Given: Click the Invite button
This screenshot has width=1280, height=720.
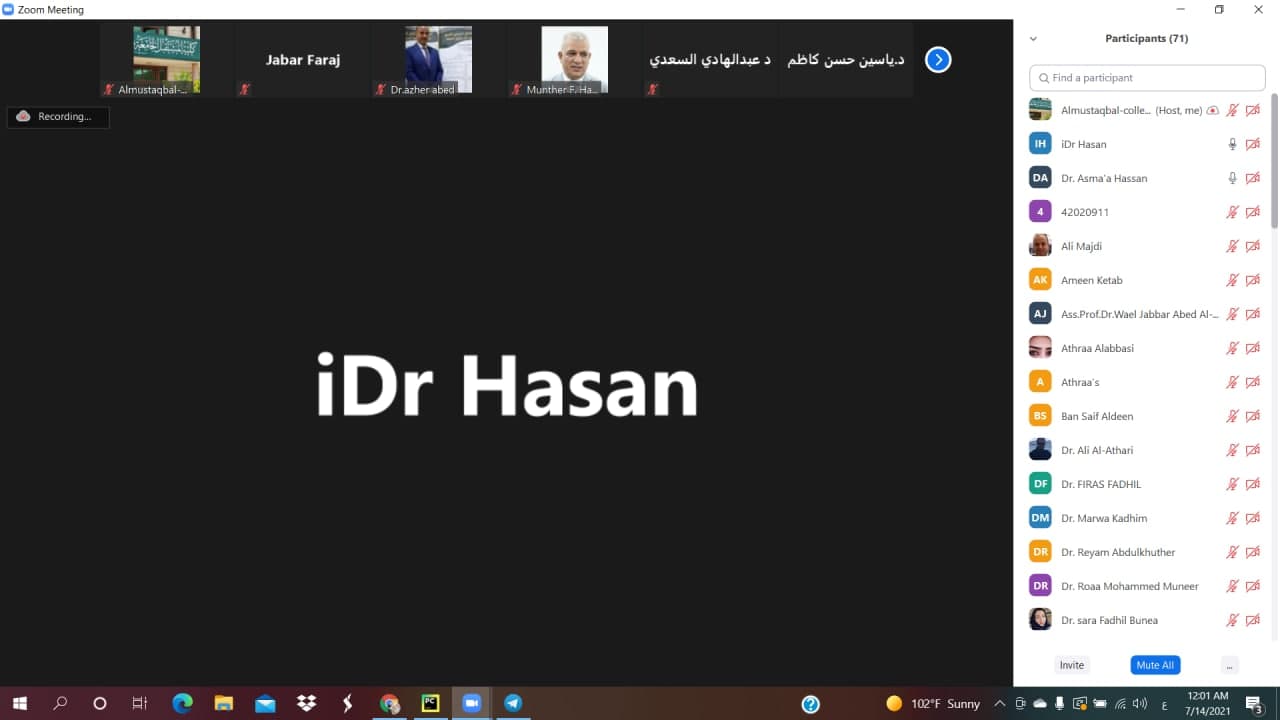Looking at the screenshot, I should [x=1072, y=665].
